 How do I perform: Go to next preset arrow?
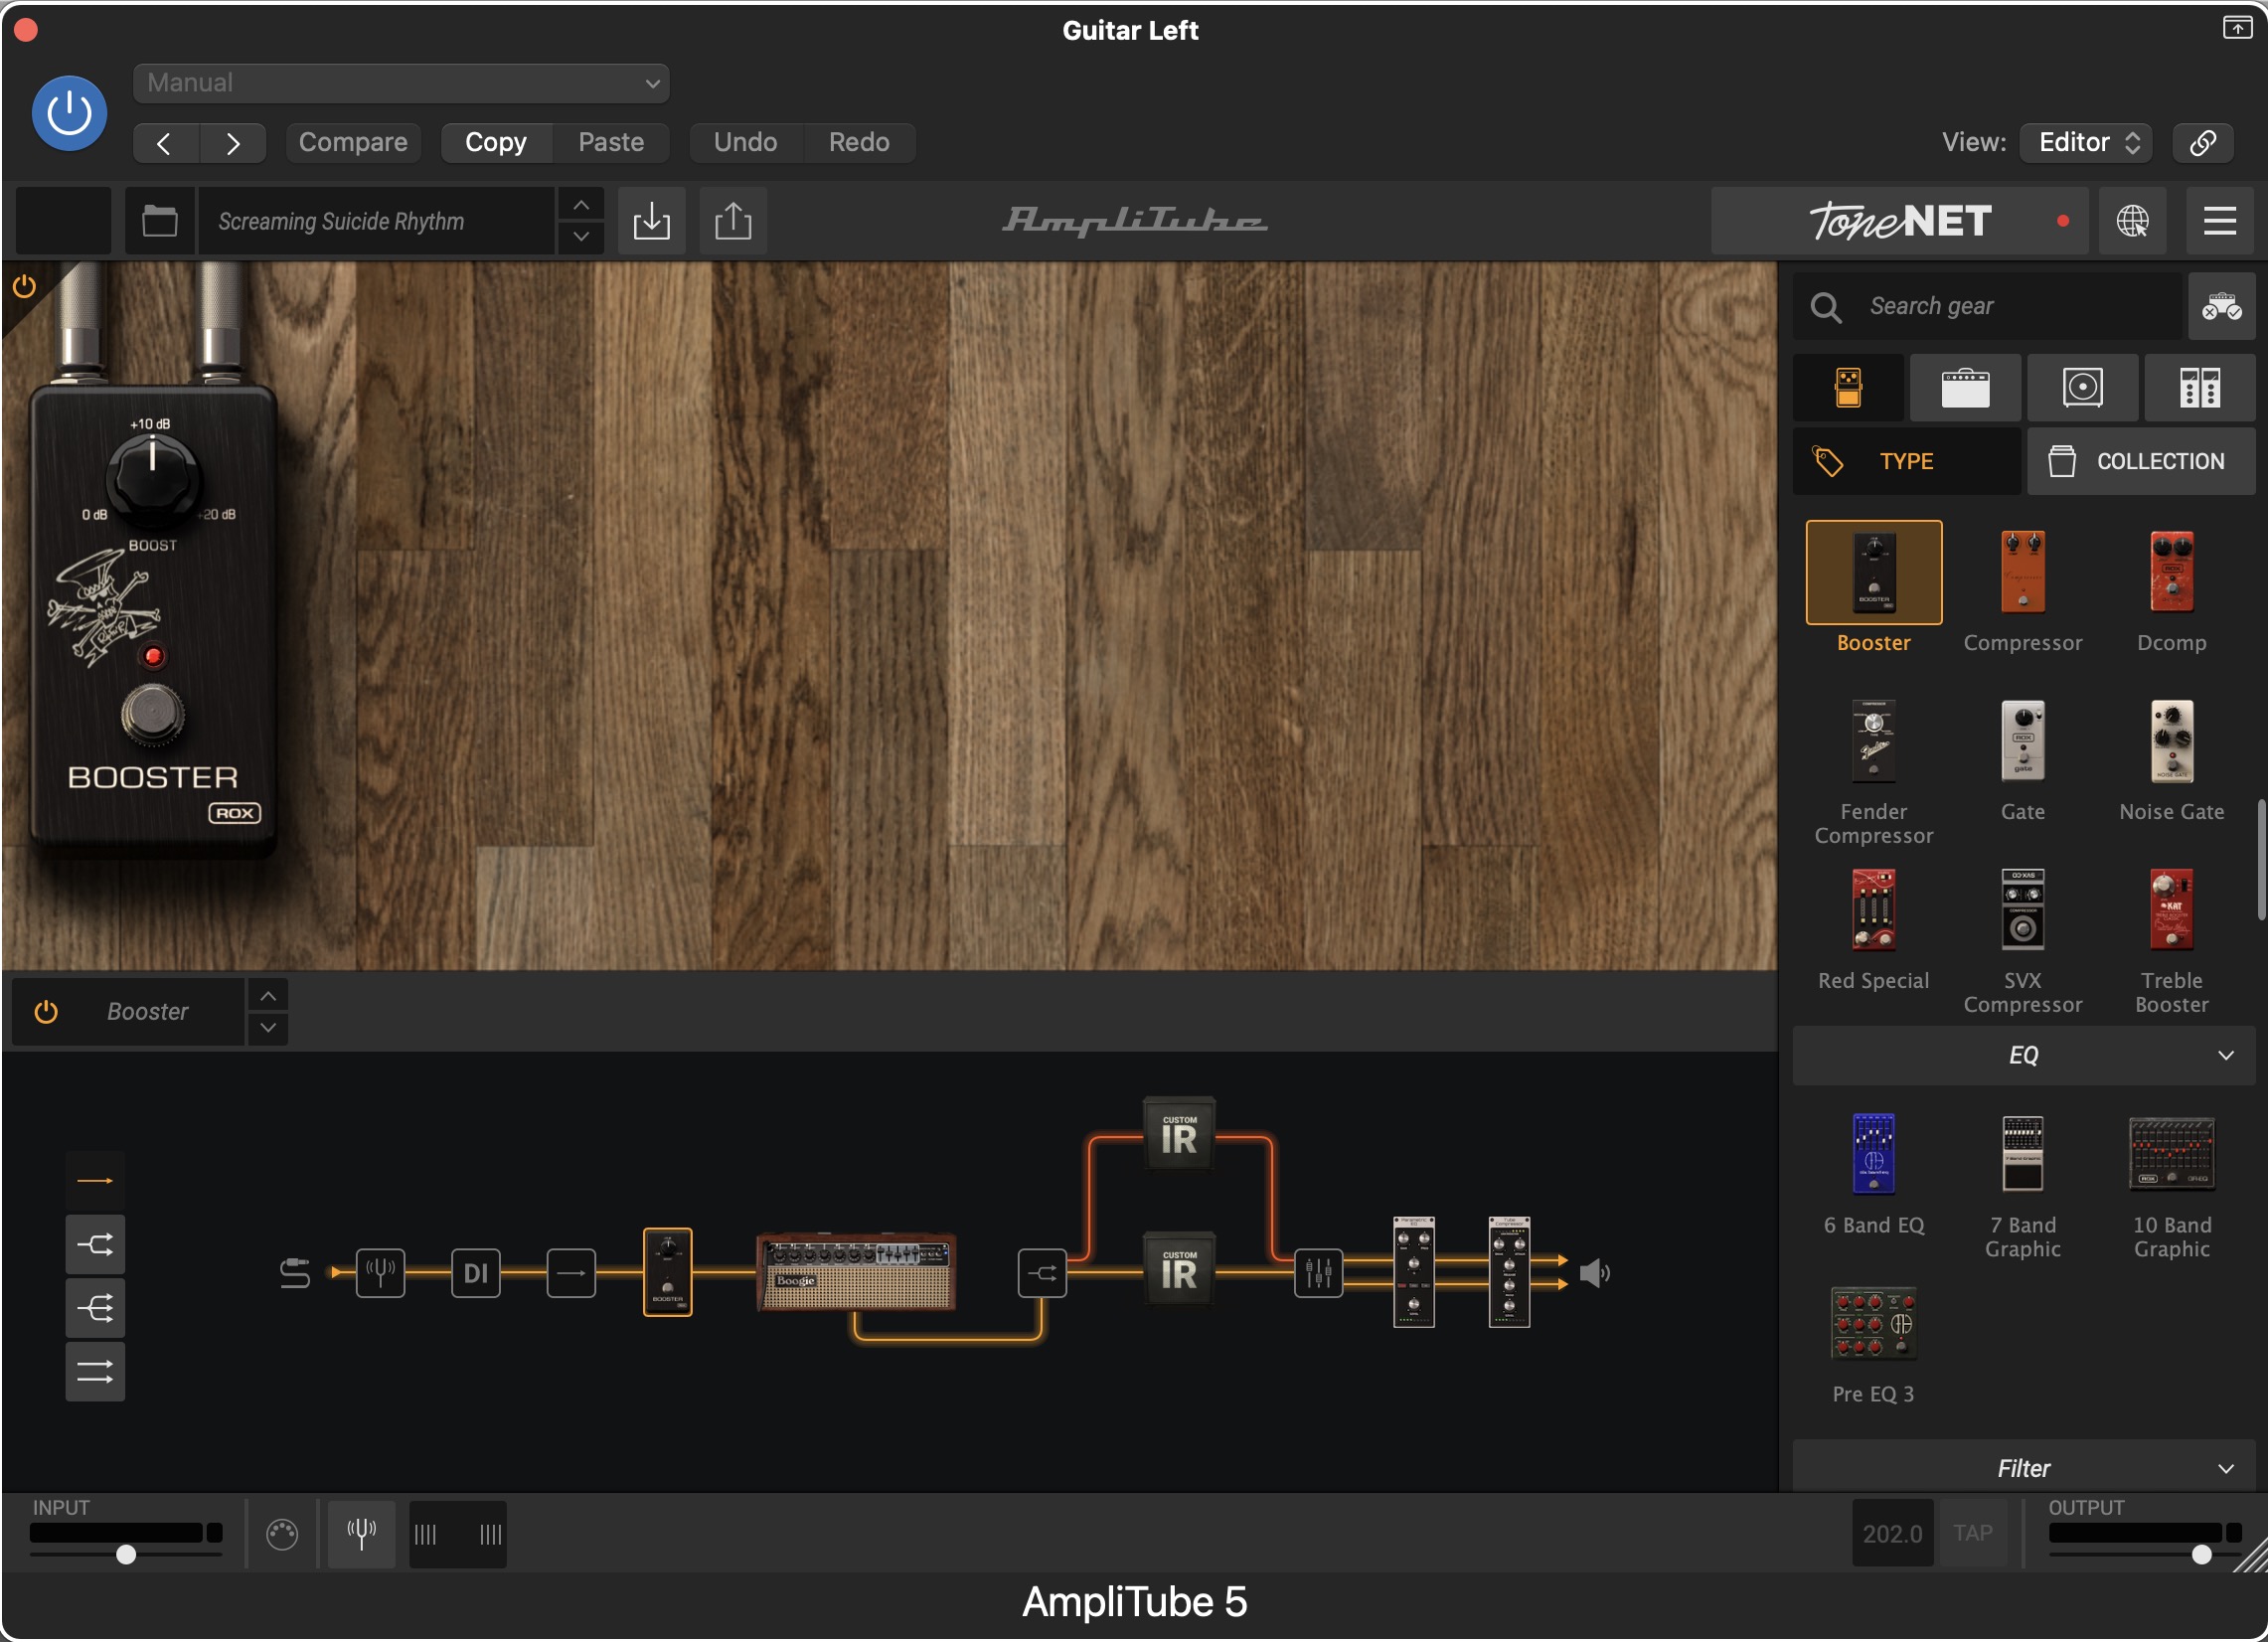[232, 143]
